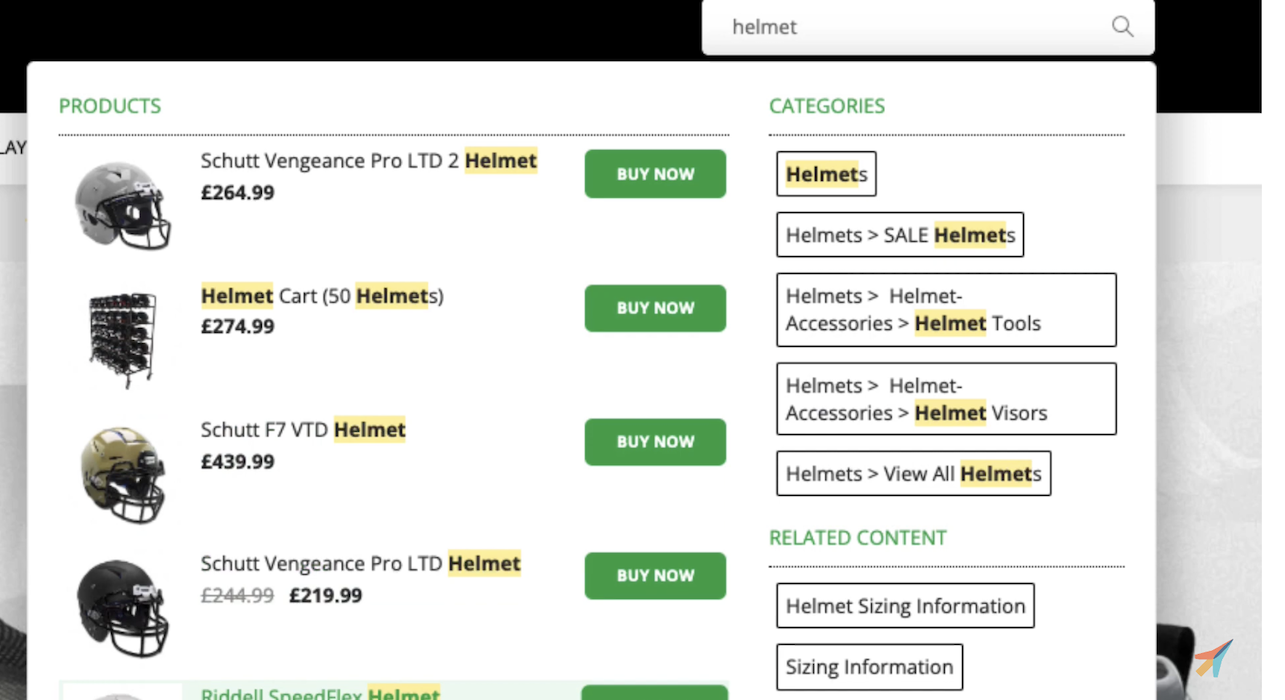This screenshot has width=1285, height=700.
Task: Open the Sizing Information related link
Action: coord(869,667)
